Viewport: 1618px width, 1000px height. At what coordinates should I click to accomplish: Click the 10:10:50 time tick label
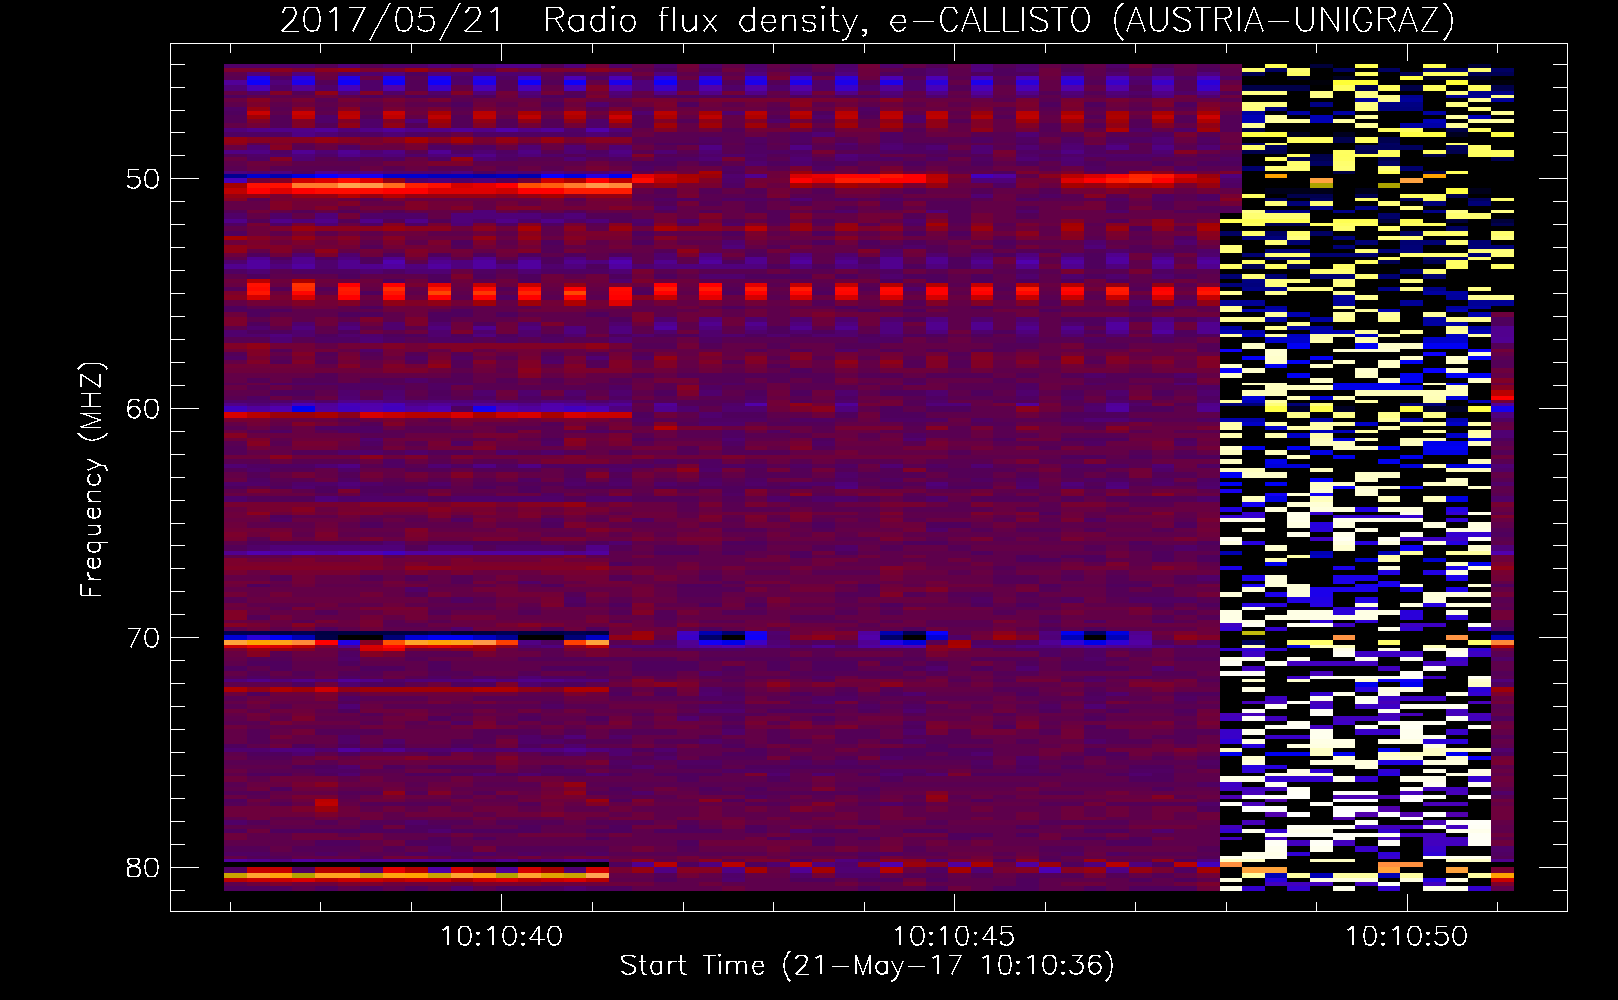(x=1406, y=936)
